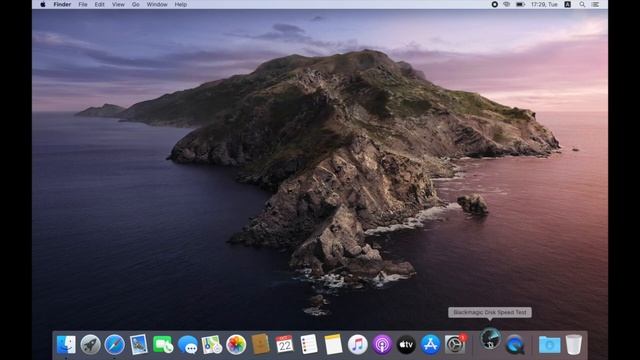Open Notes yellow notepad icon
The width and height of the screenshot is (640, 360).
pyautogui.click(x=333, y=344)
